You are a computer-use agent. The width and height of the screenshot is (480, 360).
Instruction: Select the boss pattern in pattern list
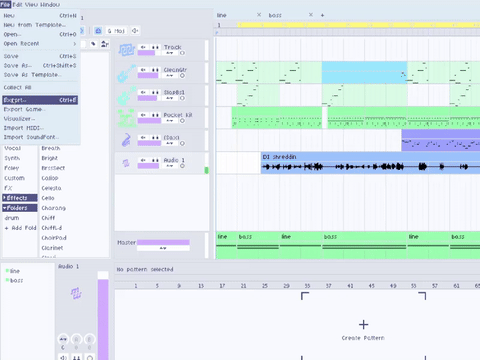[16, 281]
